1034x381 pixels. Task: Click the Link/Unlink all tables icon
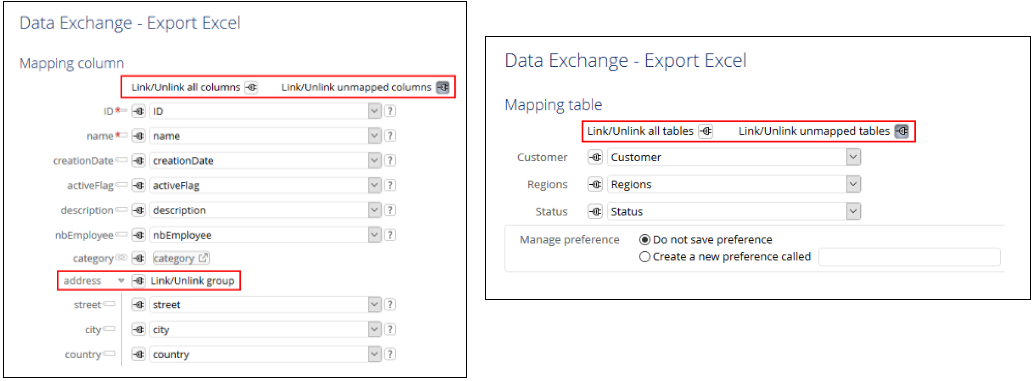706,131
